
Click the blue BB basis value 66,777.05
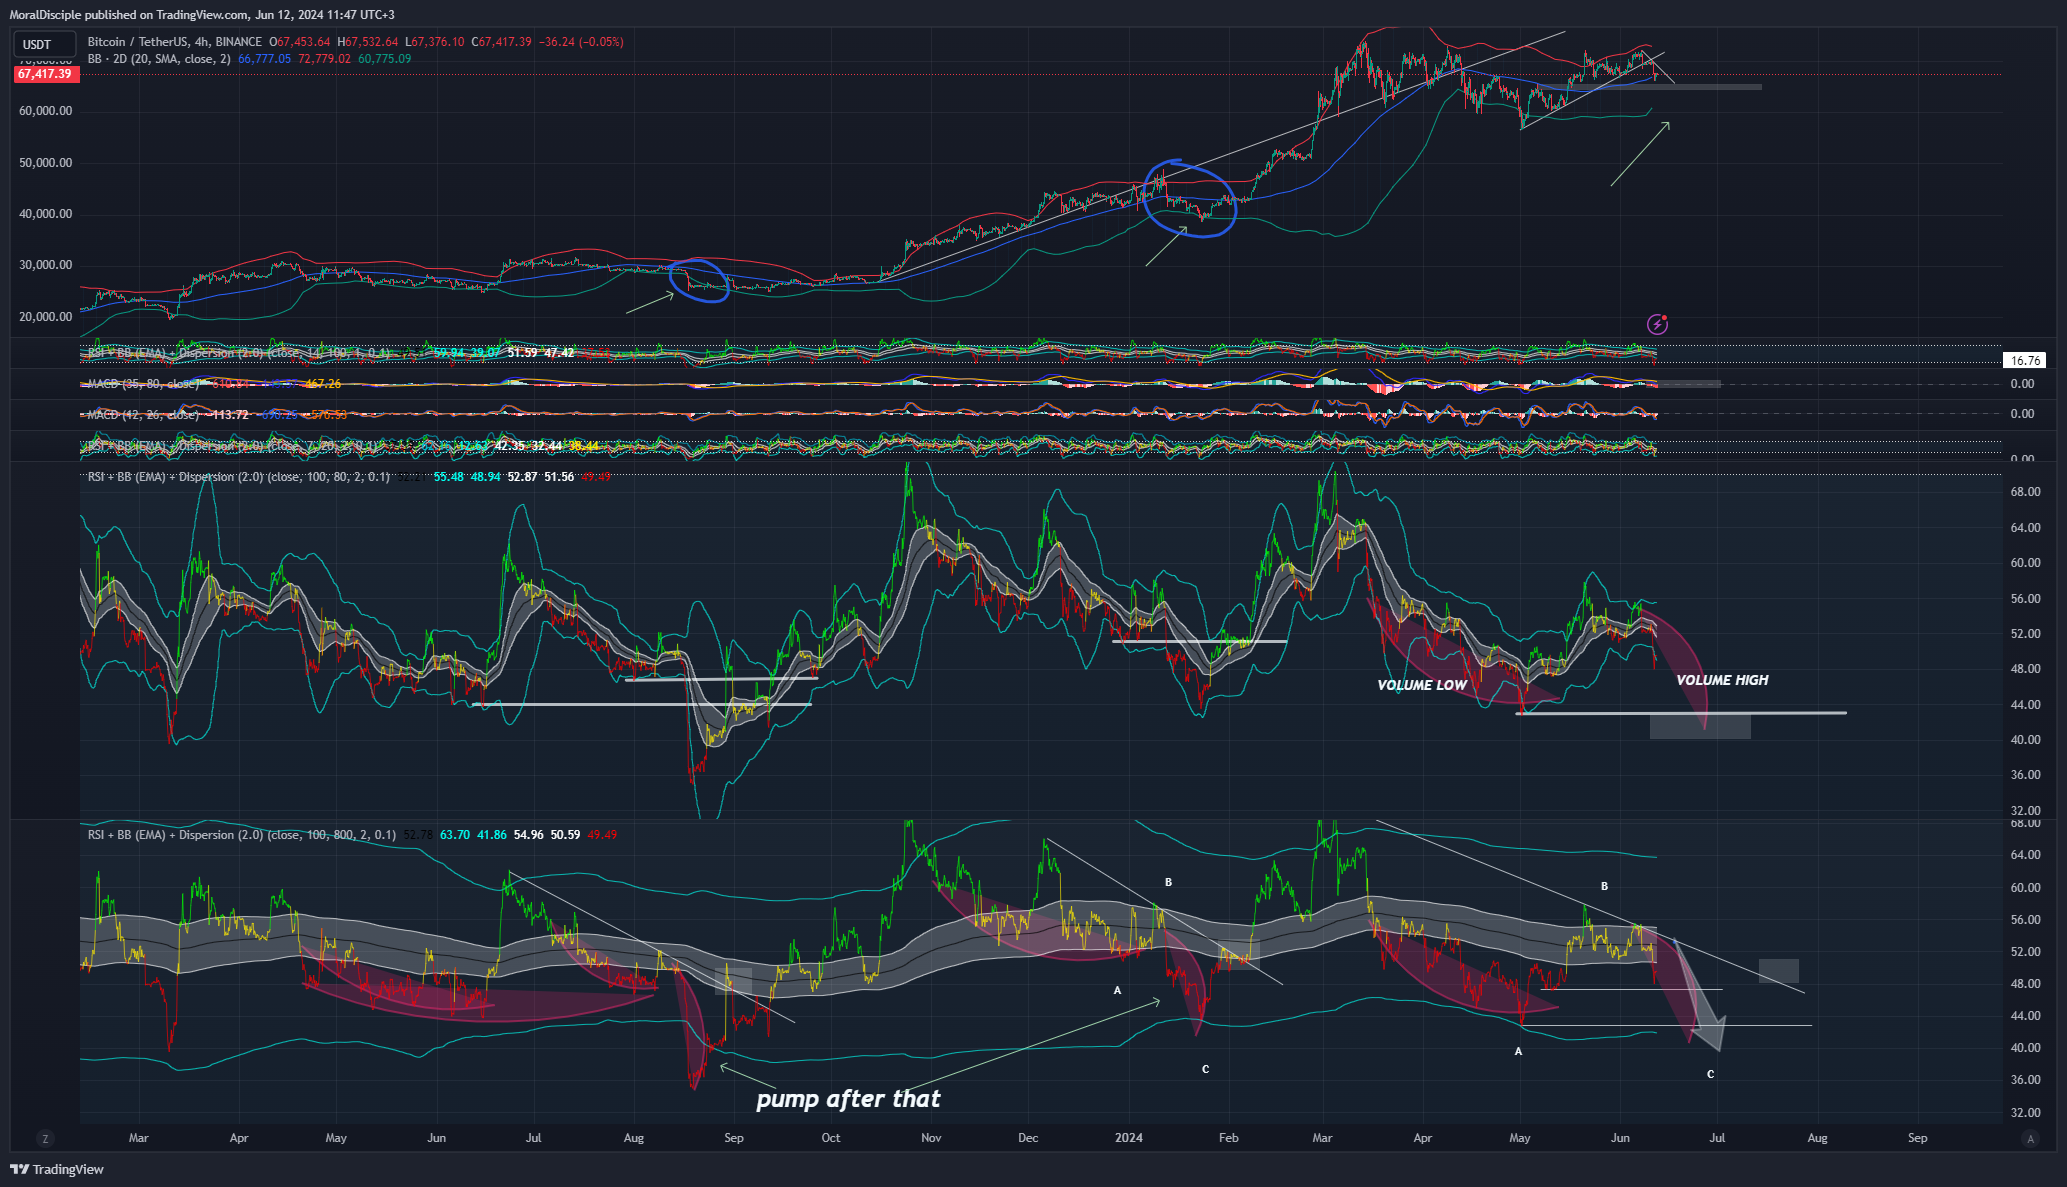264,59
